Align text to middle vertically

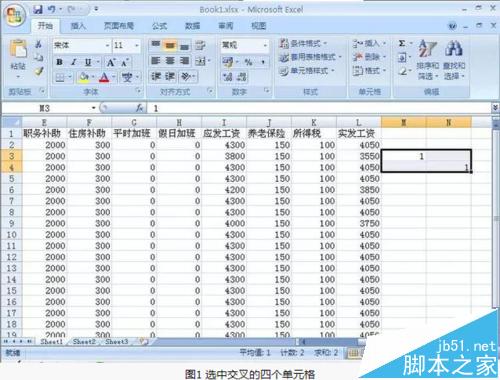tap(170, 45)
